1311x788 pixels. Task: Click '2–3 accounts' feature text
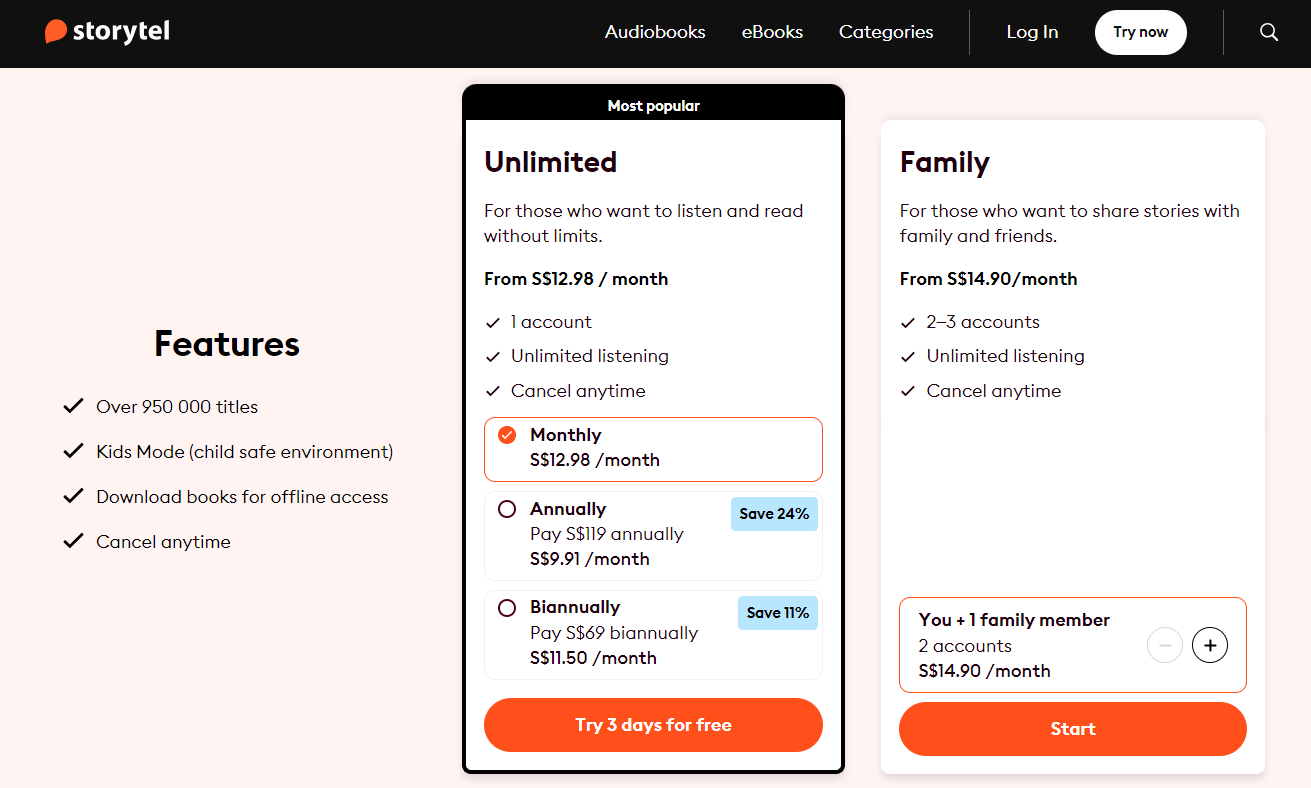(x=983, y=322)
